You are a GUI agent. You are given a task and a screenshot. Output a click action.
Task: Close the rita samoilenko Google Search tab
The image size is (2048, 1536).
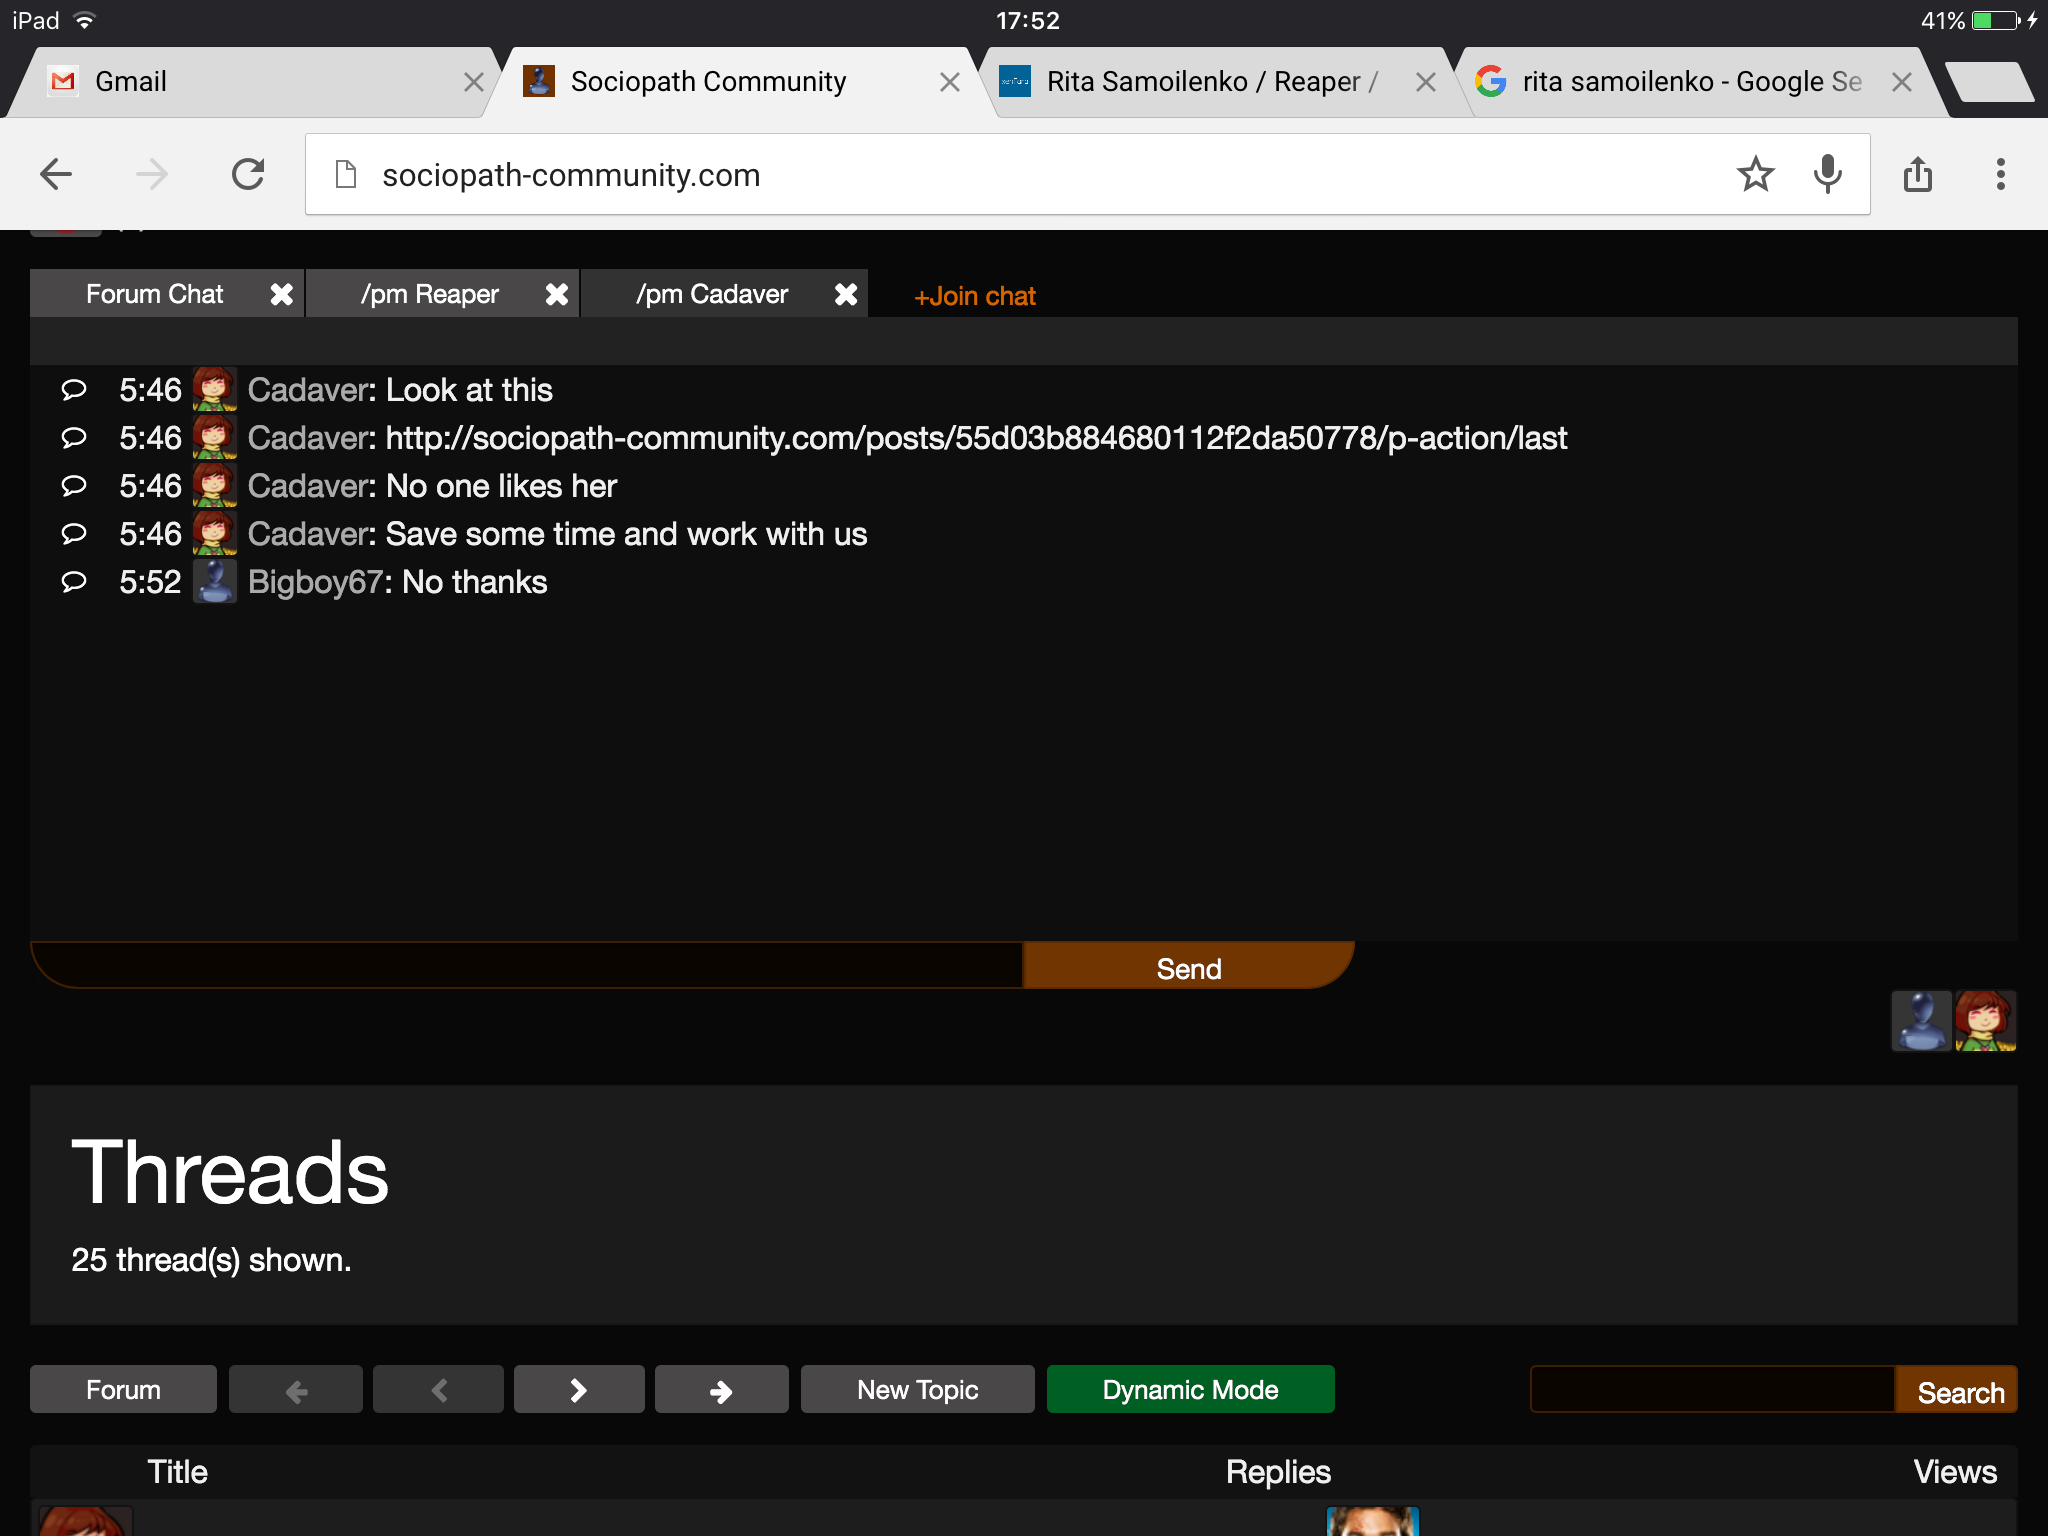pos(1902,82)
